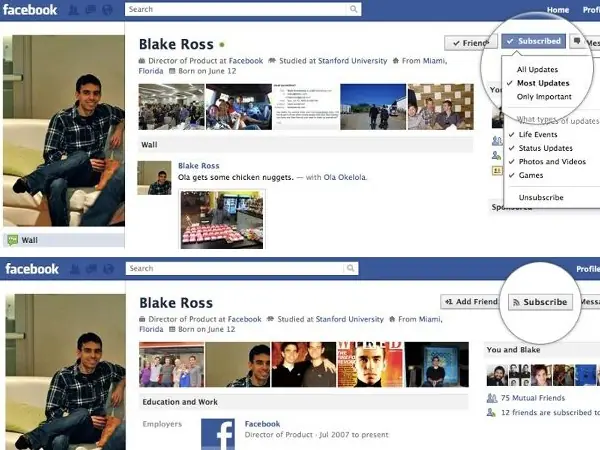Toggle Photos and Videos update type
Image resolution: width=600 pixels, height=450 pixels.
click(x=552, y=161)
